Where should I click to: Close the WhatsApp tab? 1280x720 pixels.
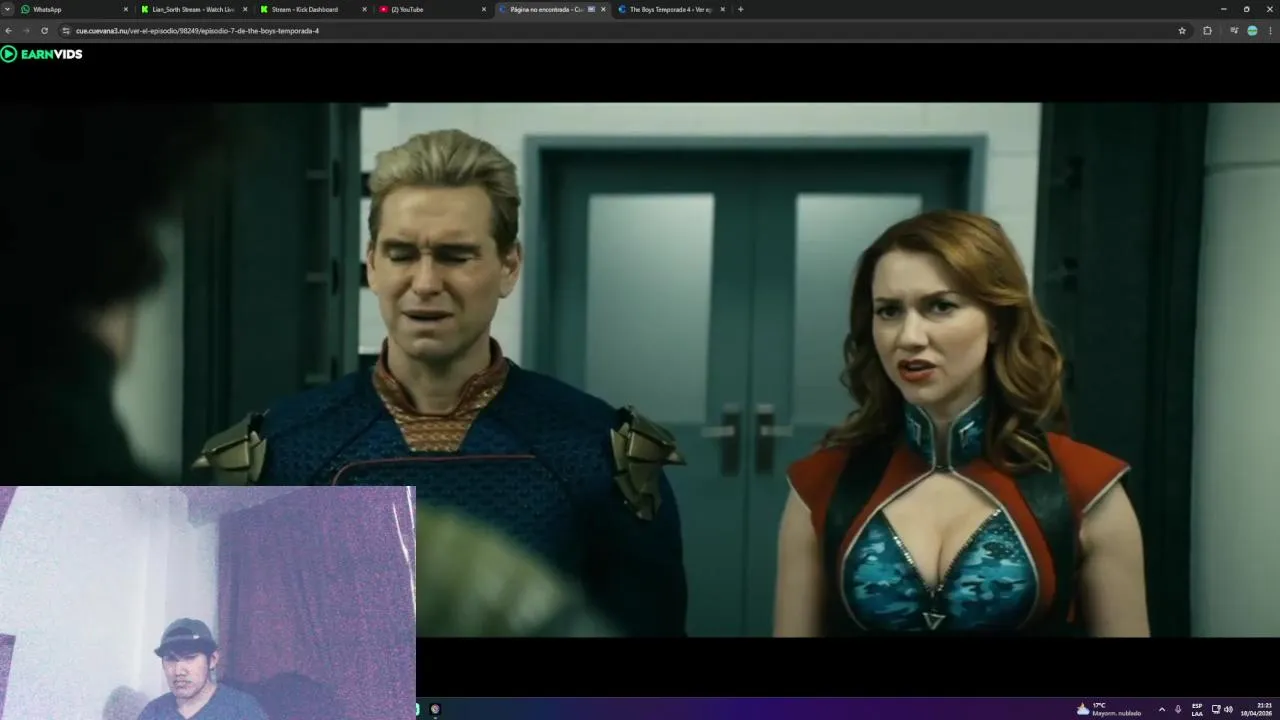(126, 9)
